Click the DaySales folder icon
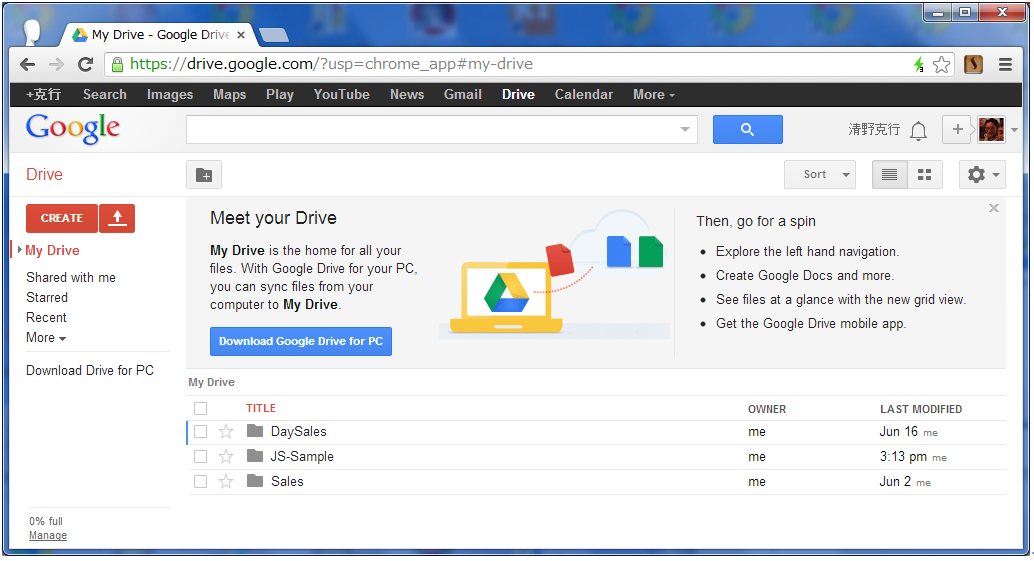This screenshot has width=1034, height=561. click(255, 431)
